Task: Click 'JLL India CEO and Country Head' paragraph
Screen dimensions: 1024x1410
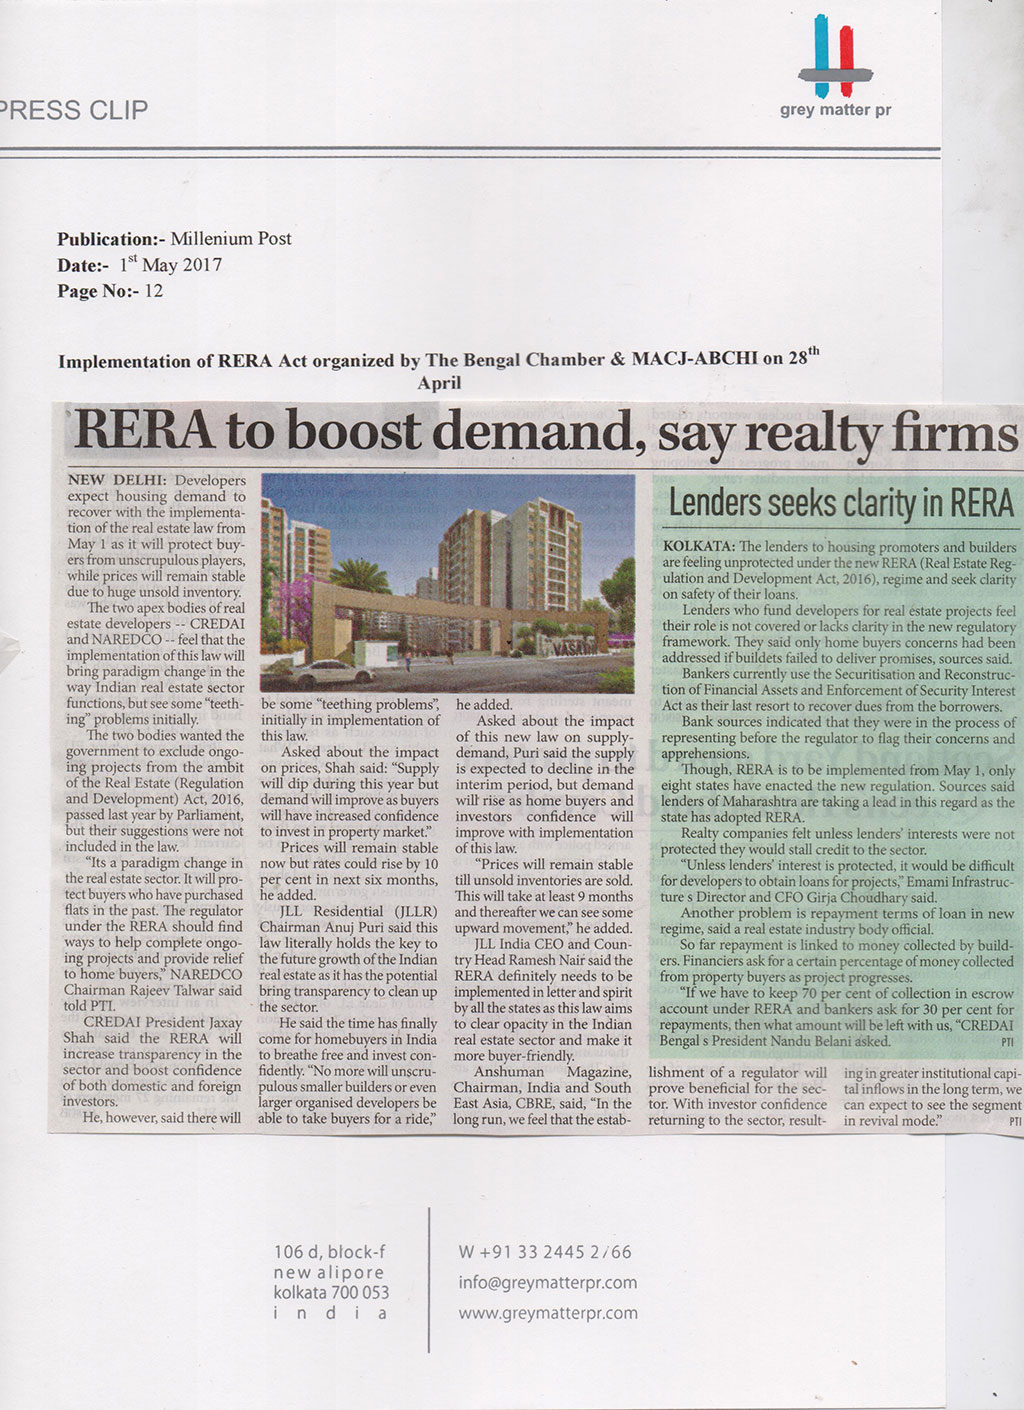Action: tap(543, 999)
